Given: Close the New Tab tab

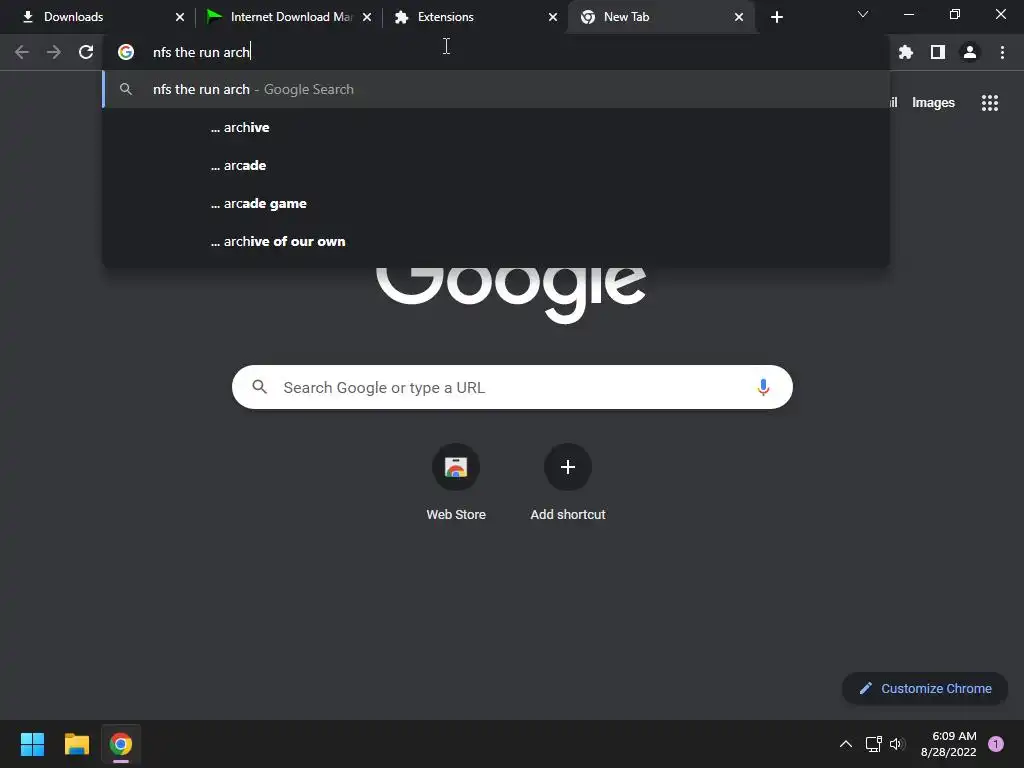Looking at the screenshot, I should pyautogui.click(x=739, y=17).
